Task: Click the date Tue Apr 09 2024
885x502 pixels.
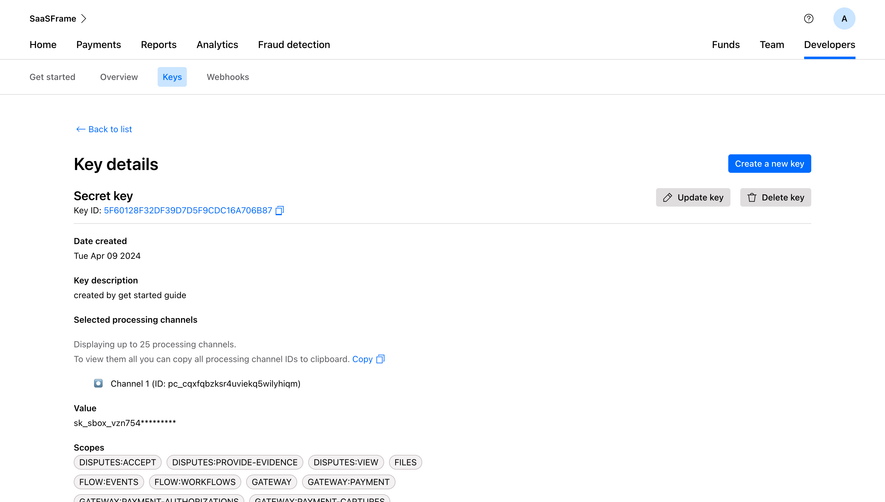Action: coord(107,256)
